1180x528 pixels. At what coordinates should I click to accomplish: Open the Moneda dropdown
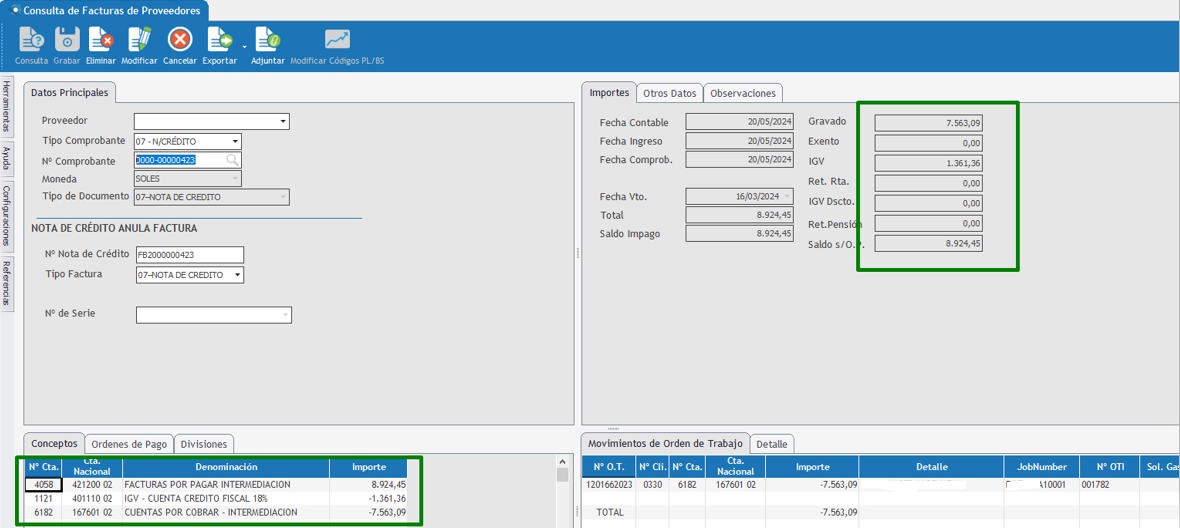pyautogui.click(x=235, y=178)
